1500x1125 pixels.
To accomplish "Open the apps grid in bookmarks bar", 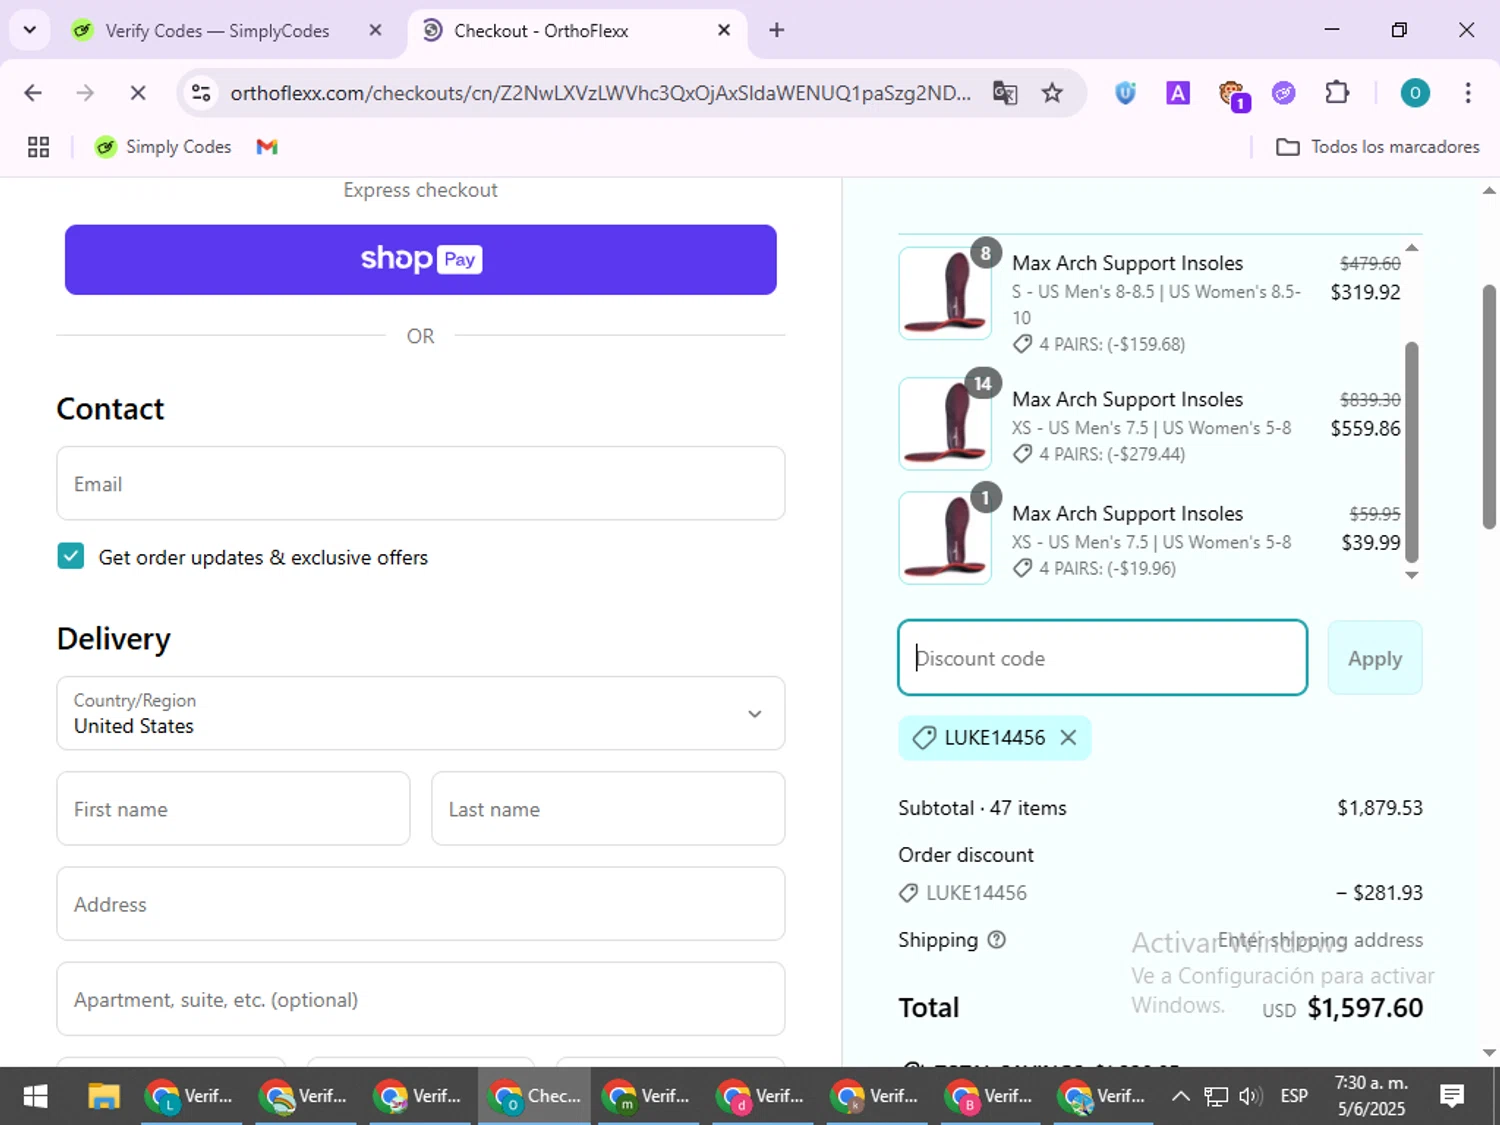I will coord(38,147).
